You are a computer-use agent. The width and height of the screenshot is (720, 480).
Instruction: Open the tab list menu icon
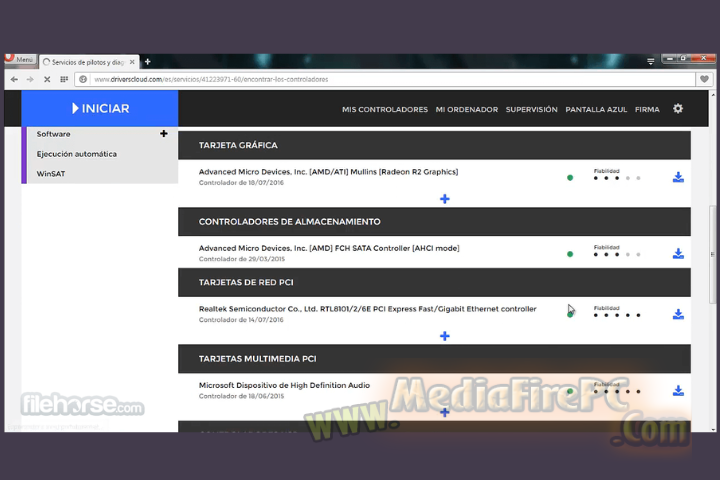coord(651,62)
